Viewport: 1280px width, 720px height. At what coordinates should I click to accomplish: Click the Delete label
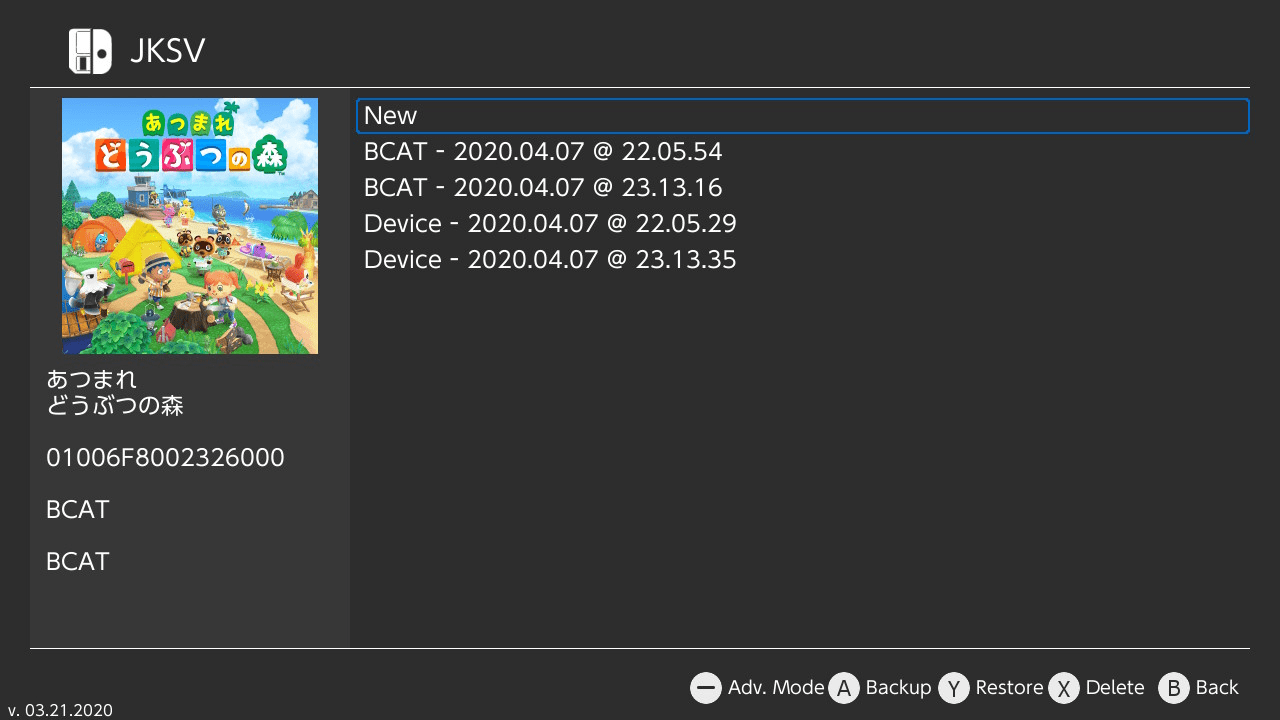(1115, 688)
